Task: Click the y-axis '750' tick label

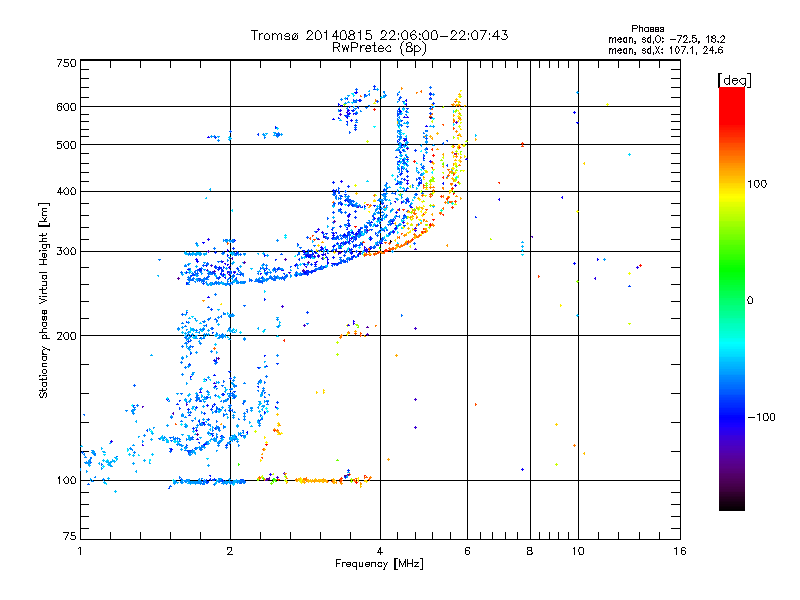Action: [67, 63]
